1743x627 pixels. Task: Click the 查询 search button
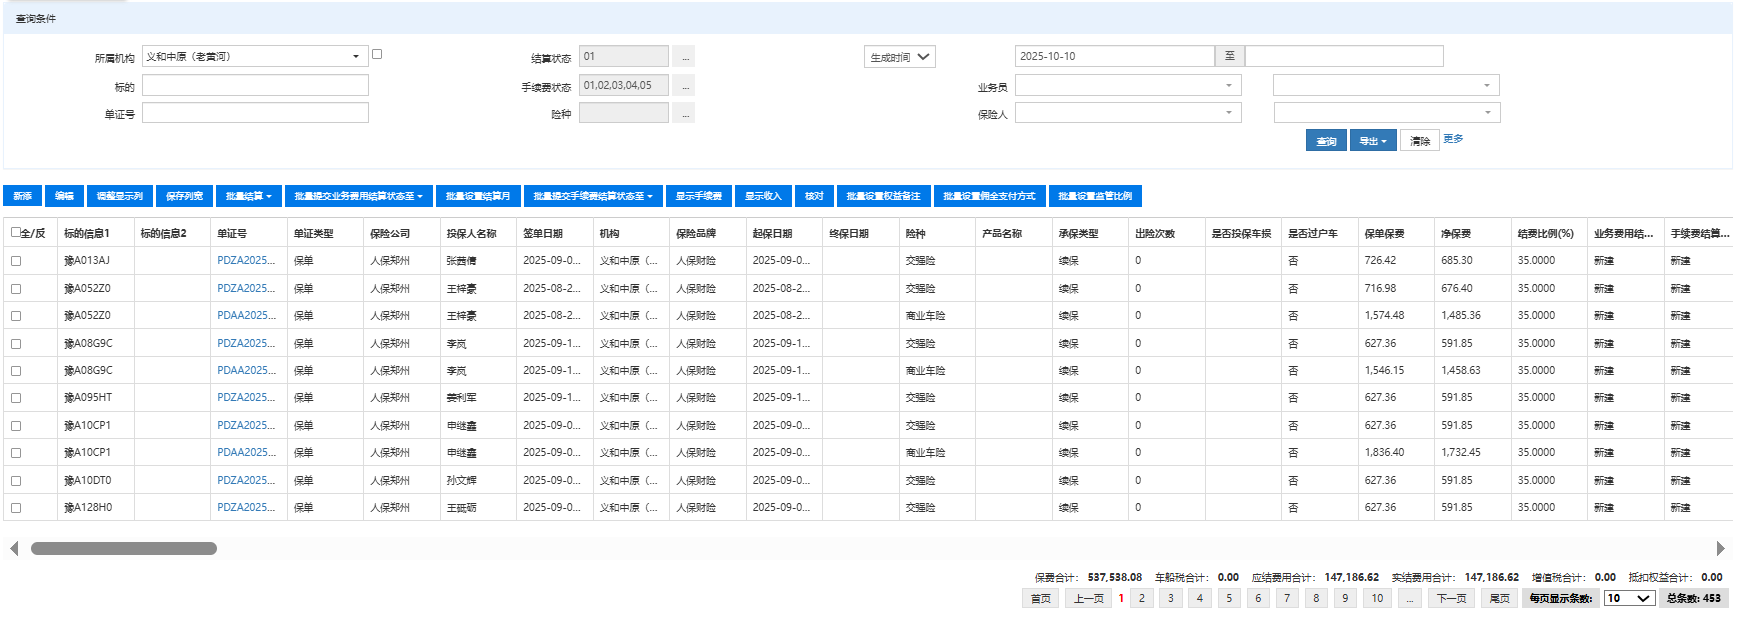pyautogui.click(x=1326, y=141)
